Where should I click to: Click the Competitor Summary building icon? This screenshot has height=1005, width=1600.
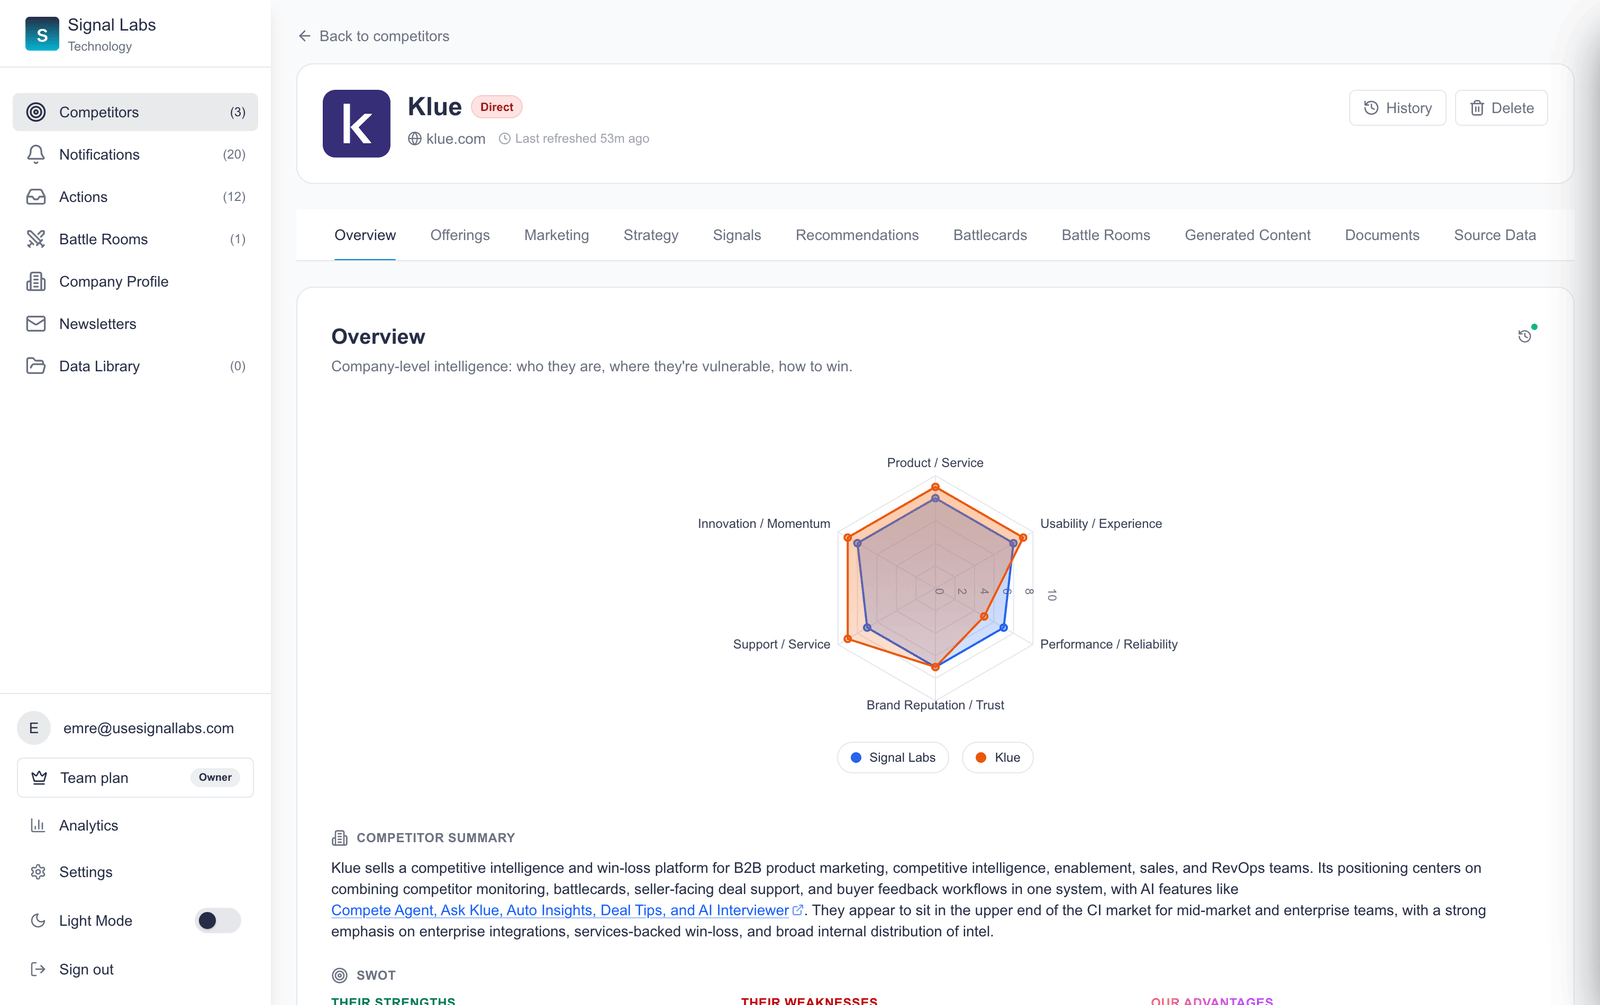340,838
